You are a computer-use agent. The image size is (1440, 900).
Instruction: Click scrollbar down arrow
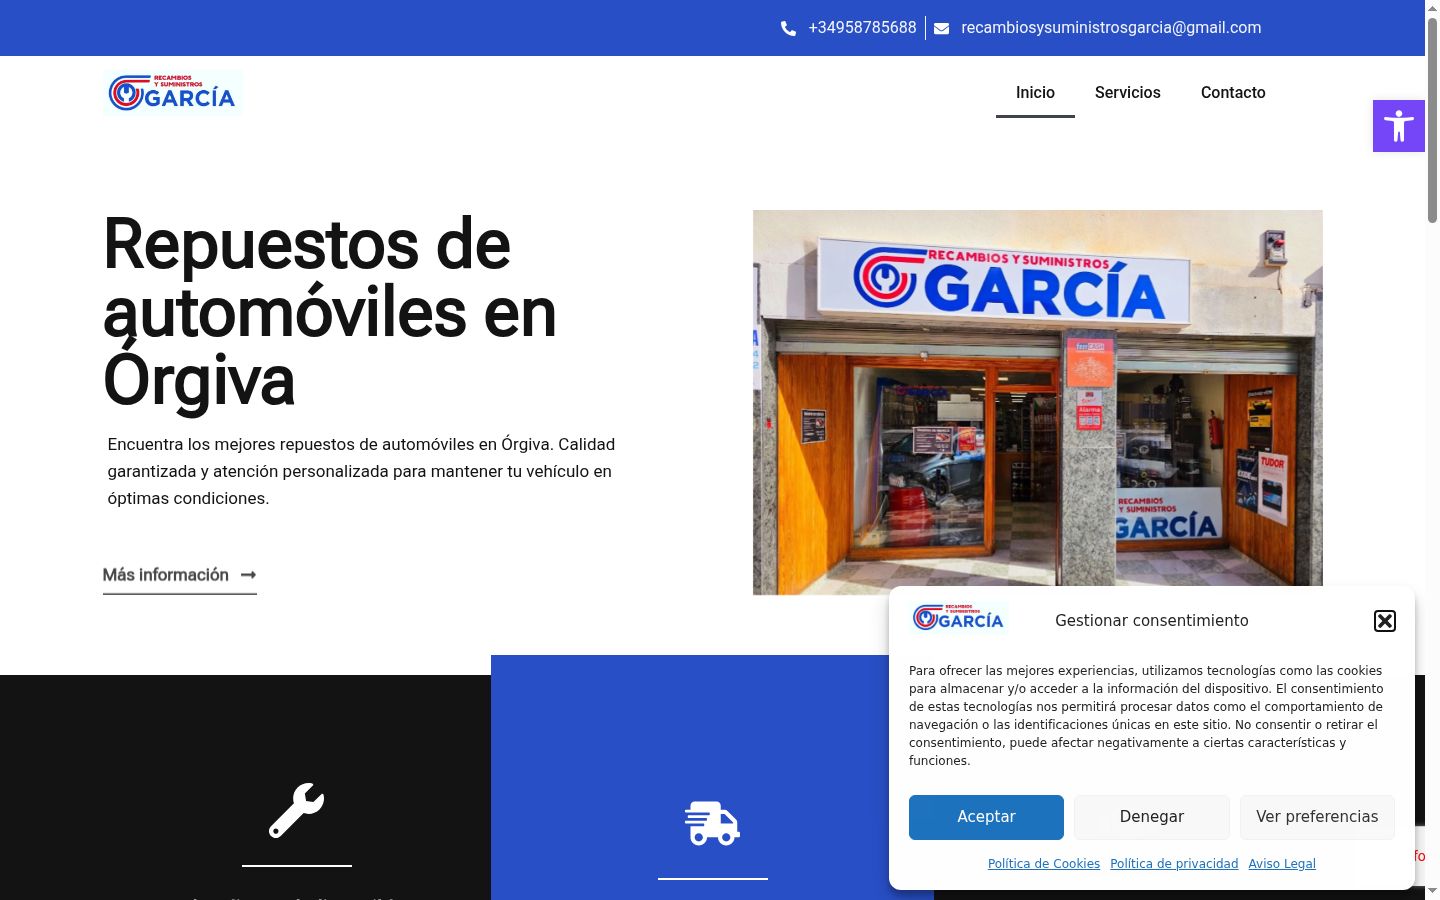[1432, 891]
